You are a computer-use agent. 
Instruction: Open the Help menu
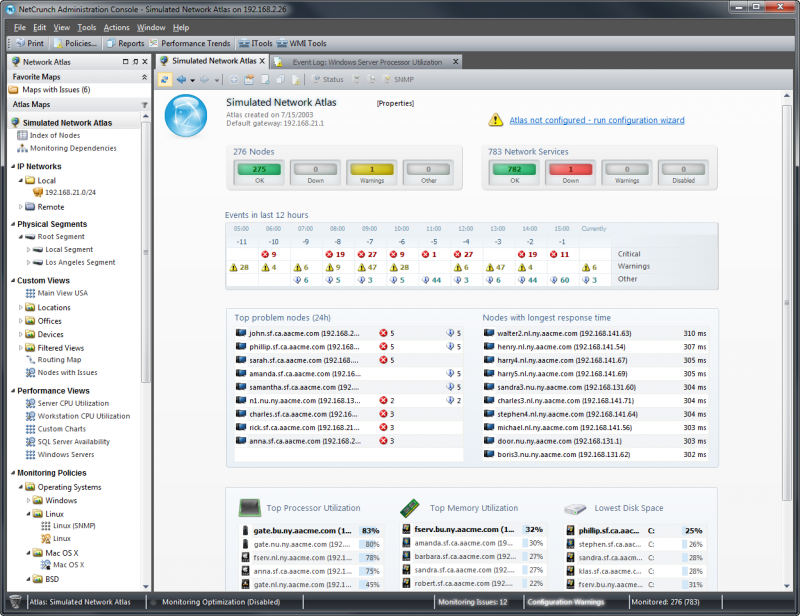pyautogui.click(x=181, y=28)
